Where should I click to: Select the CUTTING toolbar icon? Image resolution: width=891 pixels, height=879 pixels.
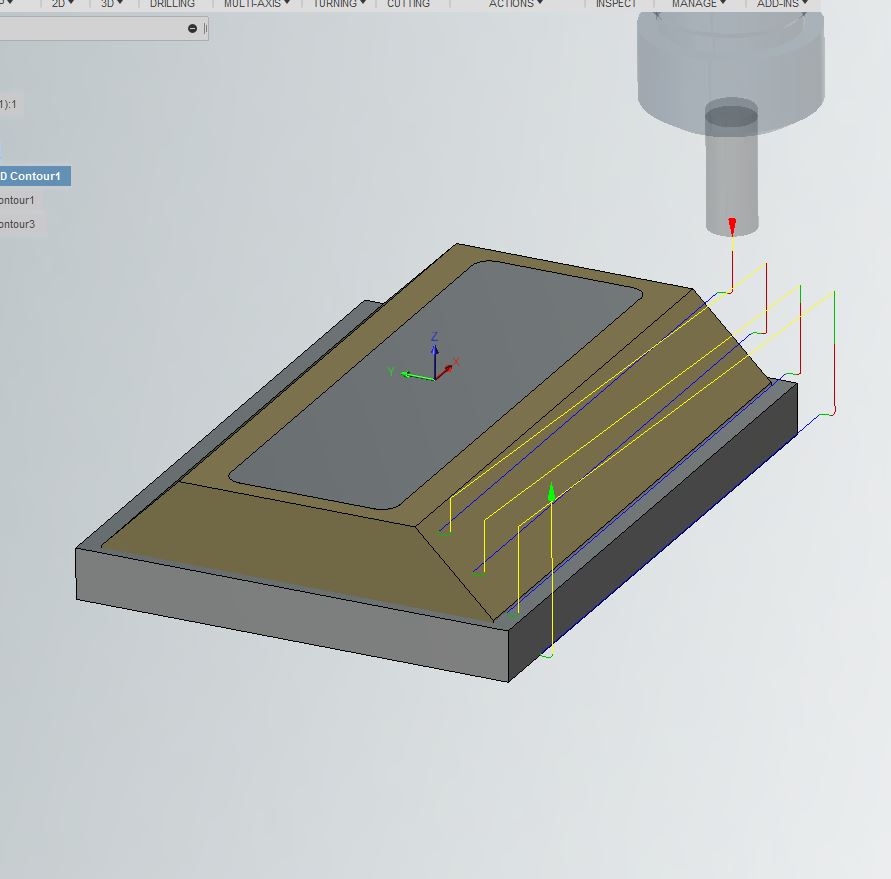tap(408, 4)
